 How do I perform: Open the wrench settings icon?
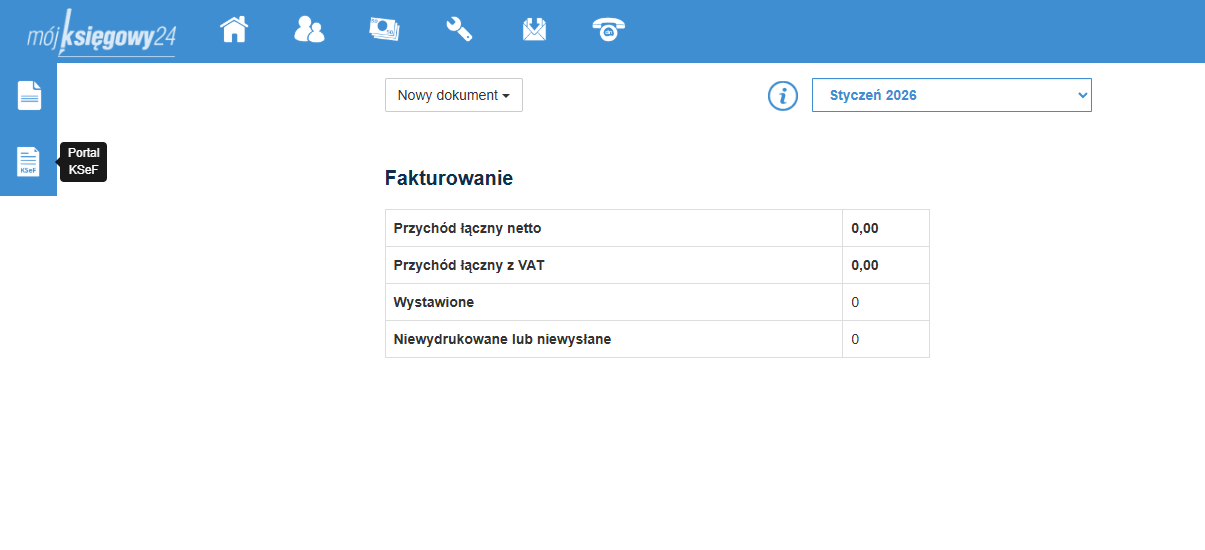pos(459,30)
